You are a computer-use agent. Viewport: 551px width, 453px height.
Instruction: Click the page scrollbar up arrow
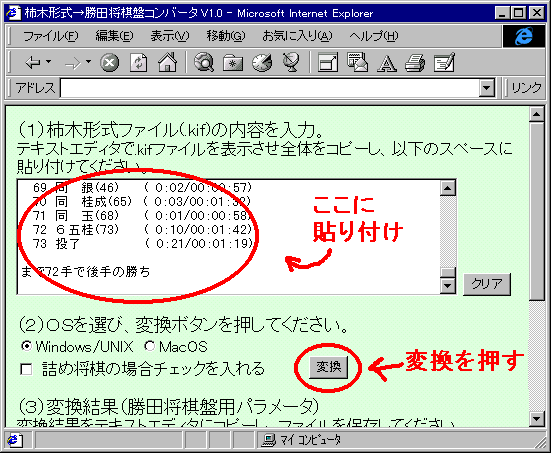537,114
